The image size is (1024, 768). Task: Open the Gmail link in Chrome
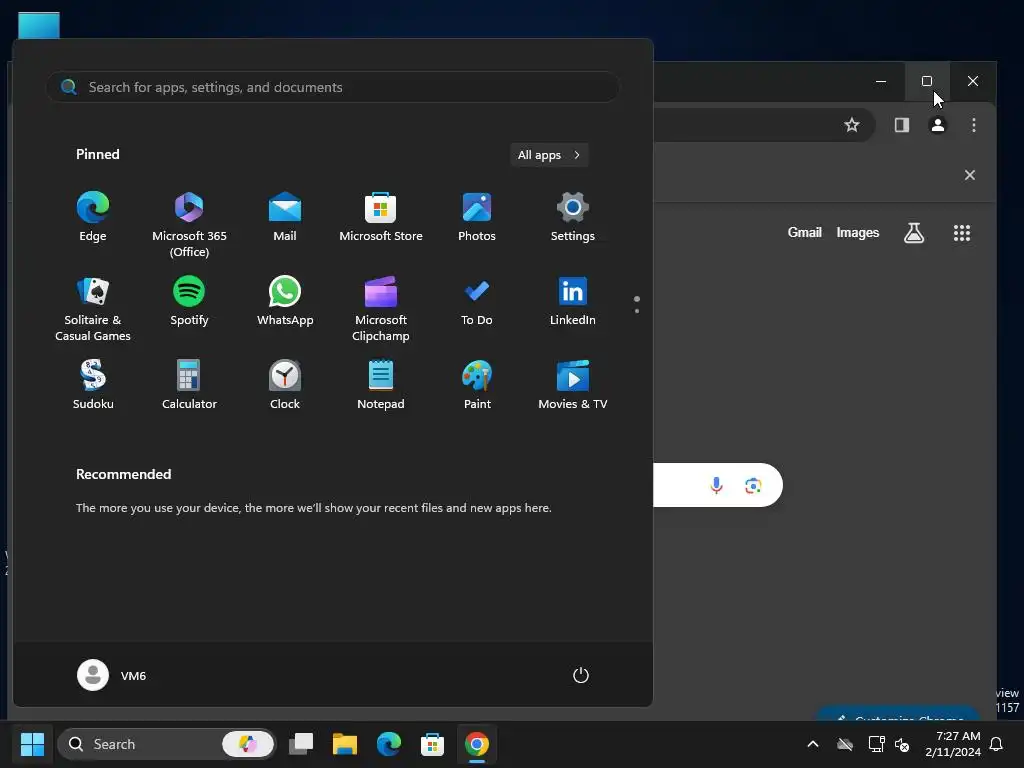805,232
